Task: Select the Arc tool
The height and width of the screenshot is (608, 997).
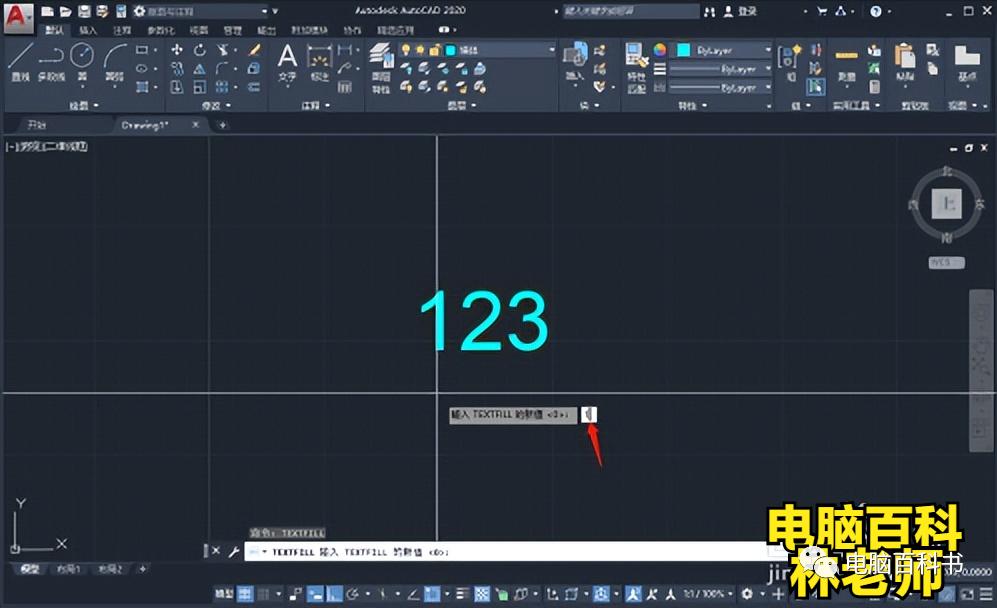Action: coord(114,62)
